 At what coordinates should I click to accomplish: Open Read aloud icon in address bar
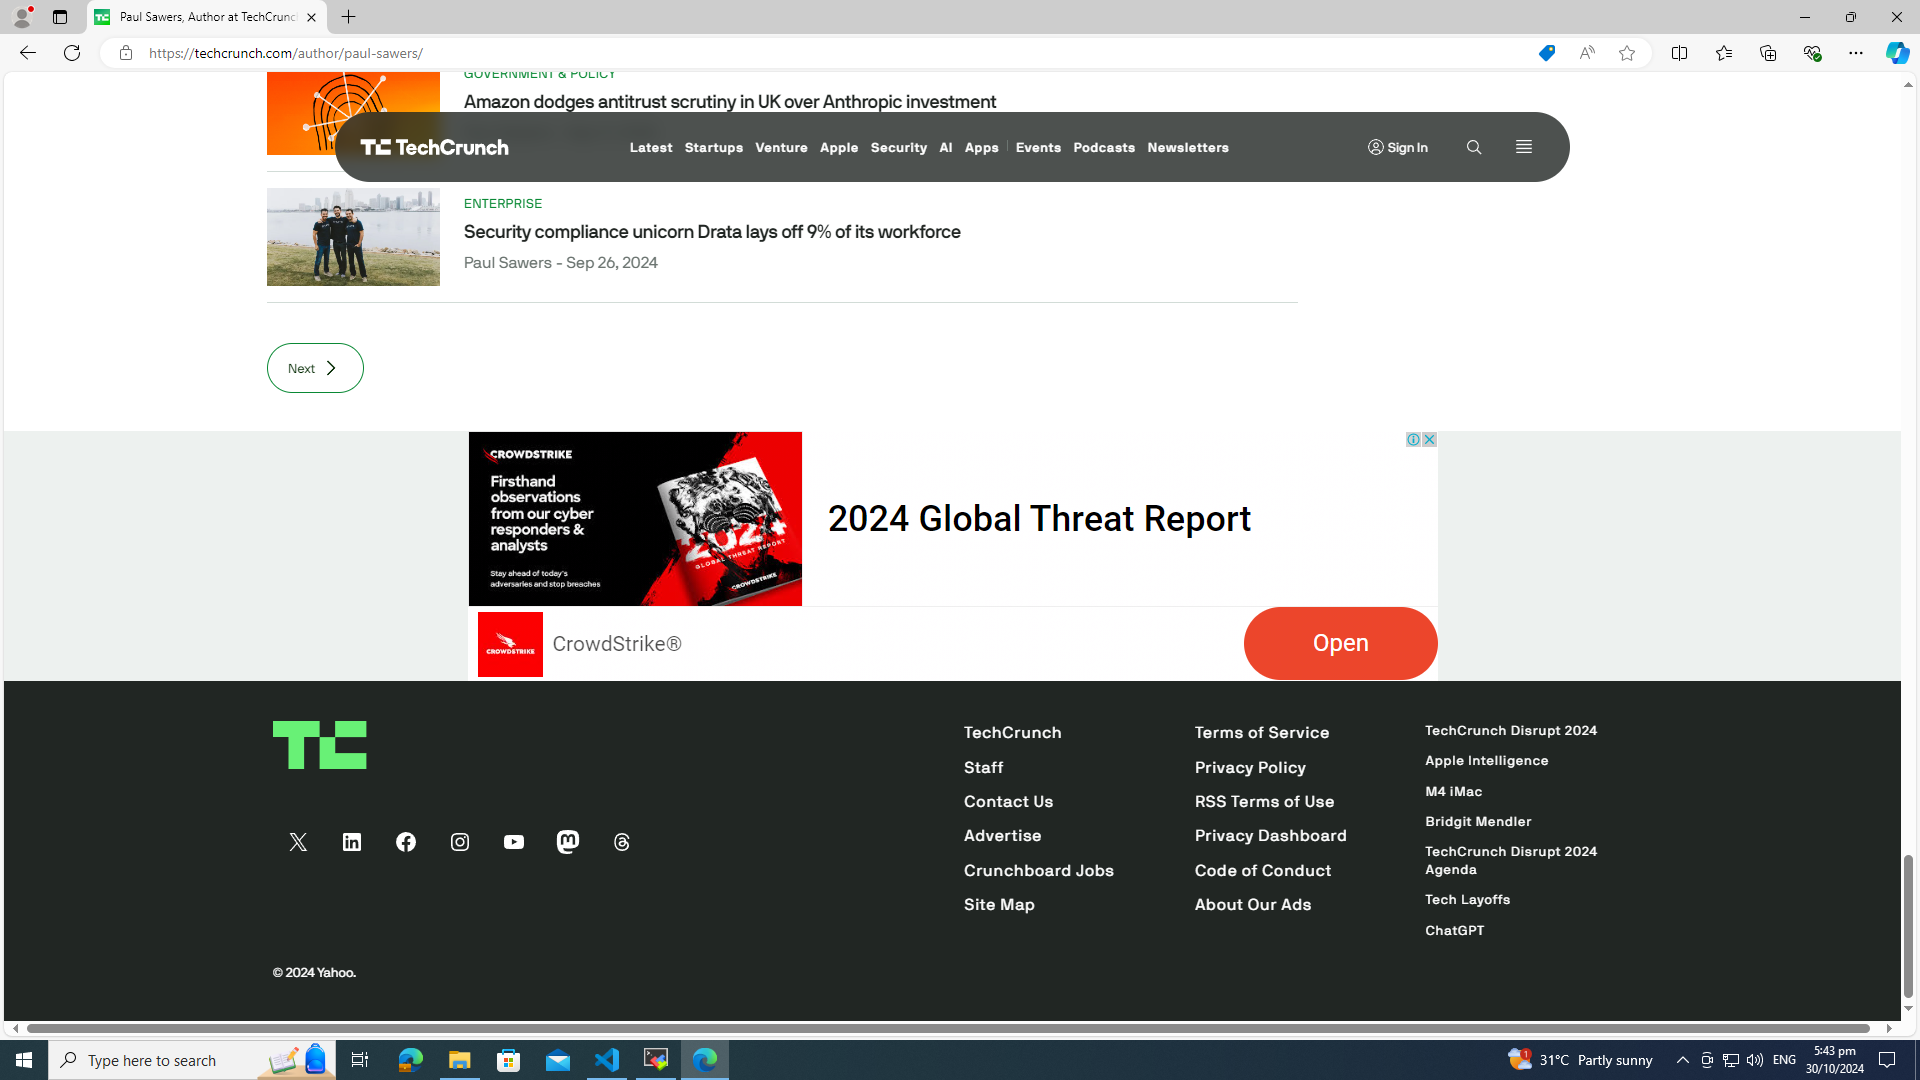(x=1587, y=53)
